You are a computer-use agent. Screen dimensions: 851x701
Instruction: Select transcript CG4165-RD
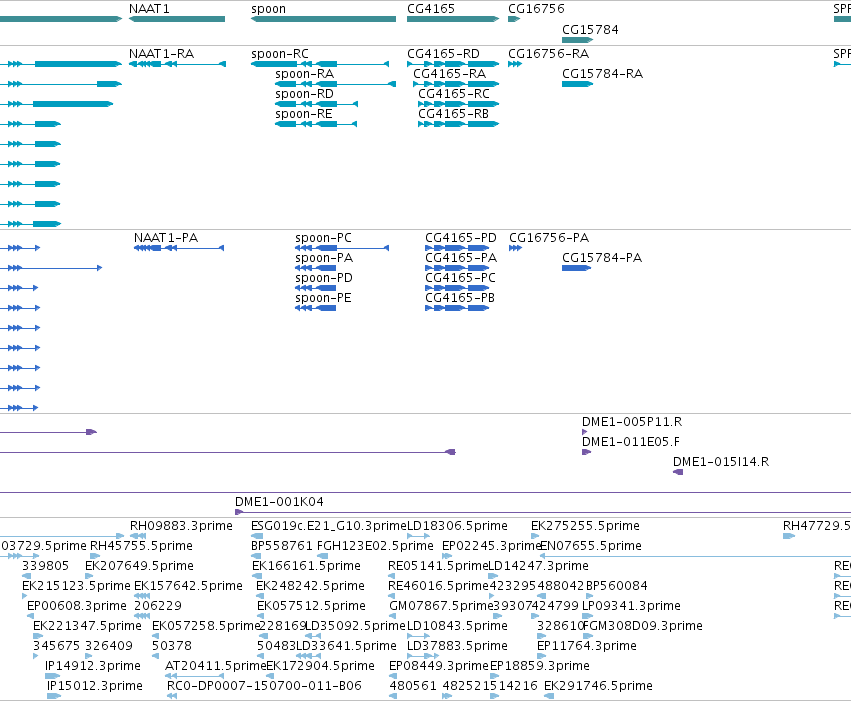453,64
